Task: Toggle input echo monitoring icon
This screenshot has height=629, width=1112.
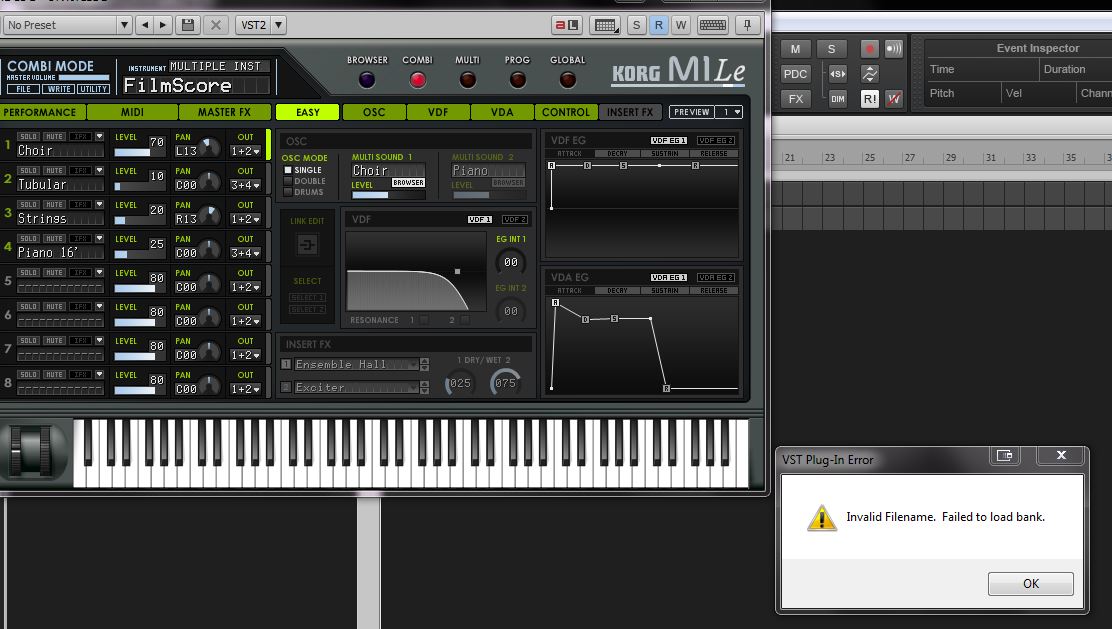Action: [x=894, y=49]
